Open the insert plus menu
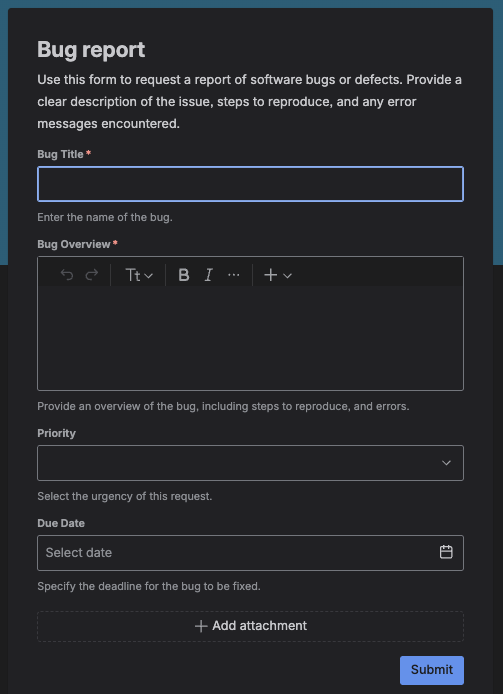 point(278,275)
